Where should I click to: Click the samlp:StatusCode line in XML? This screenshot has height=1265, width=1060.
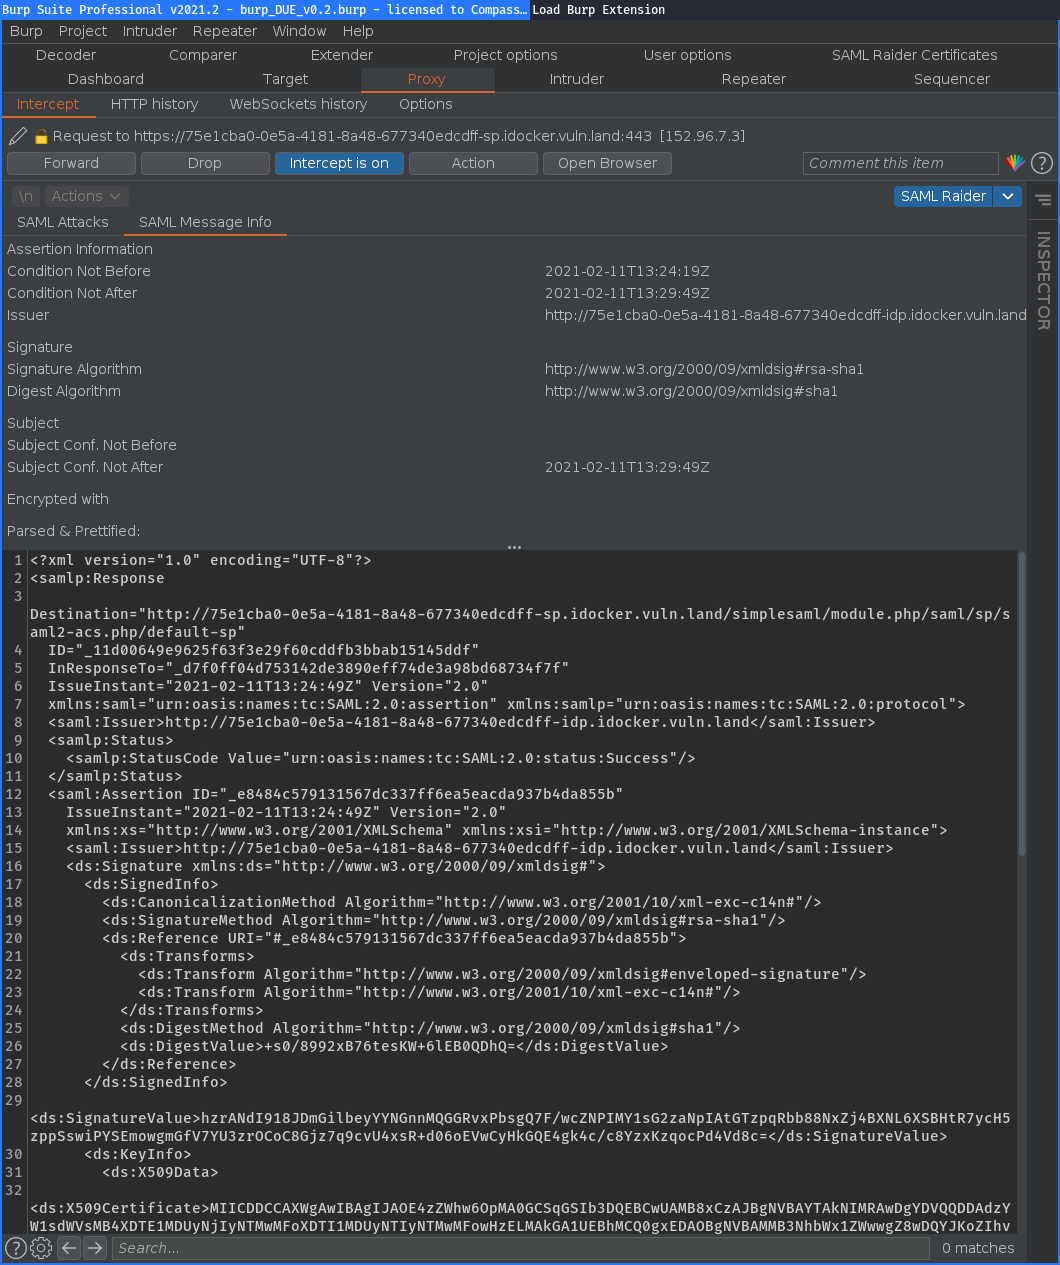[380, 758]
